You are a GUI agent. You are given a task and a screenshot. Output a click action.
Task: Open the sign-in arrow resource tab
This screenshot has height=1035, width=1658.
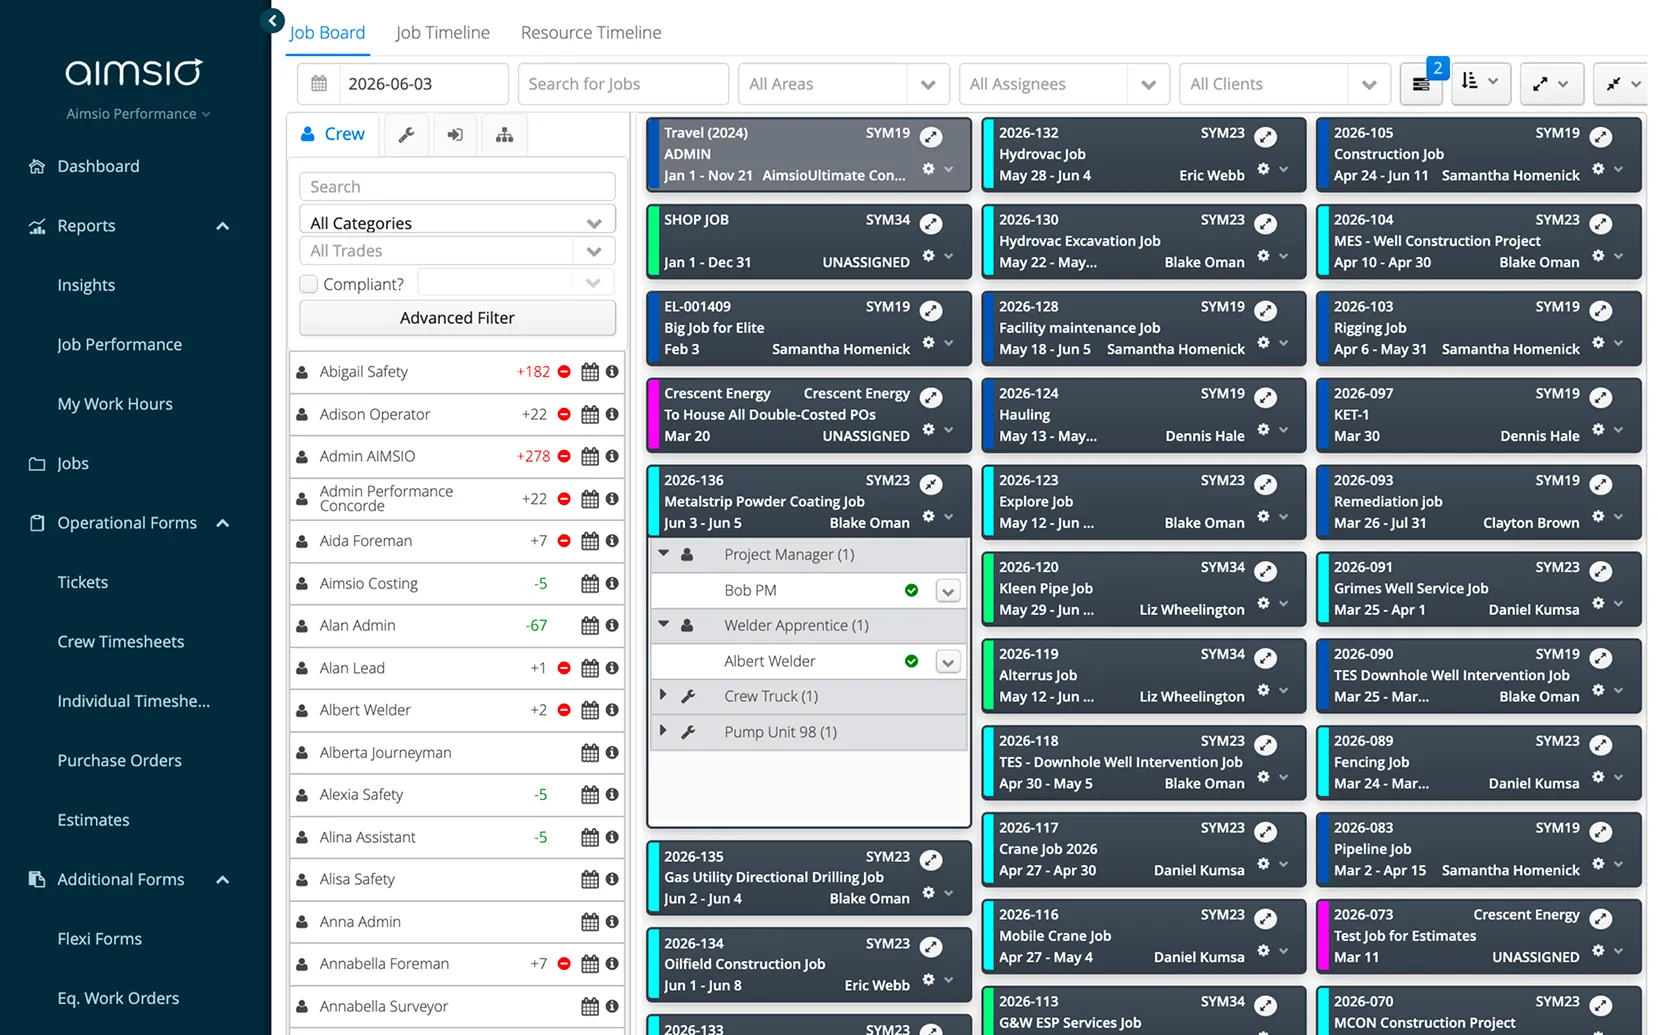pos(455,135)
